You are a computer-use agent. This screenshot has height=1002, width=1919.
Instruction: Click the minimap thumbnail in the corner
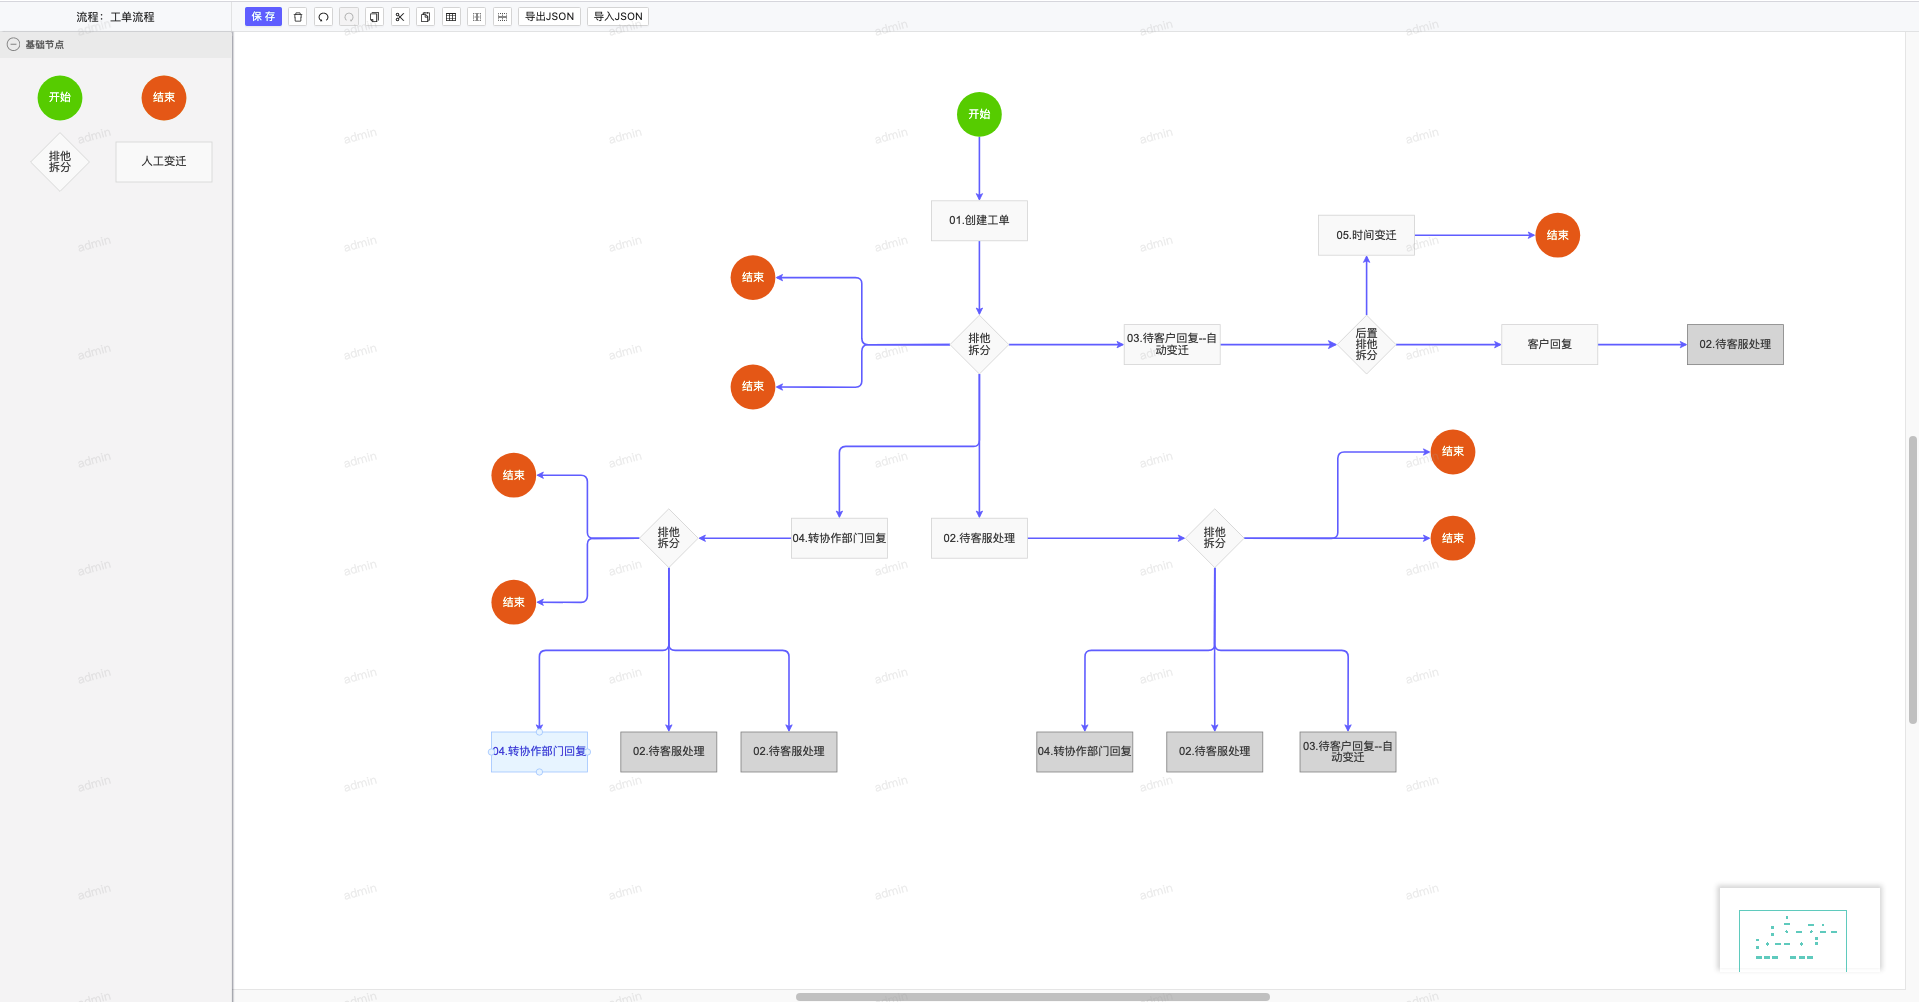(1799, 929)
